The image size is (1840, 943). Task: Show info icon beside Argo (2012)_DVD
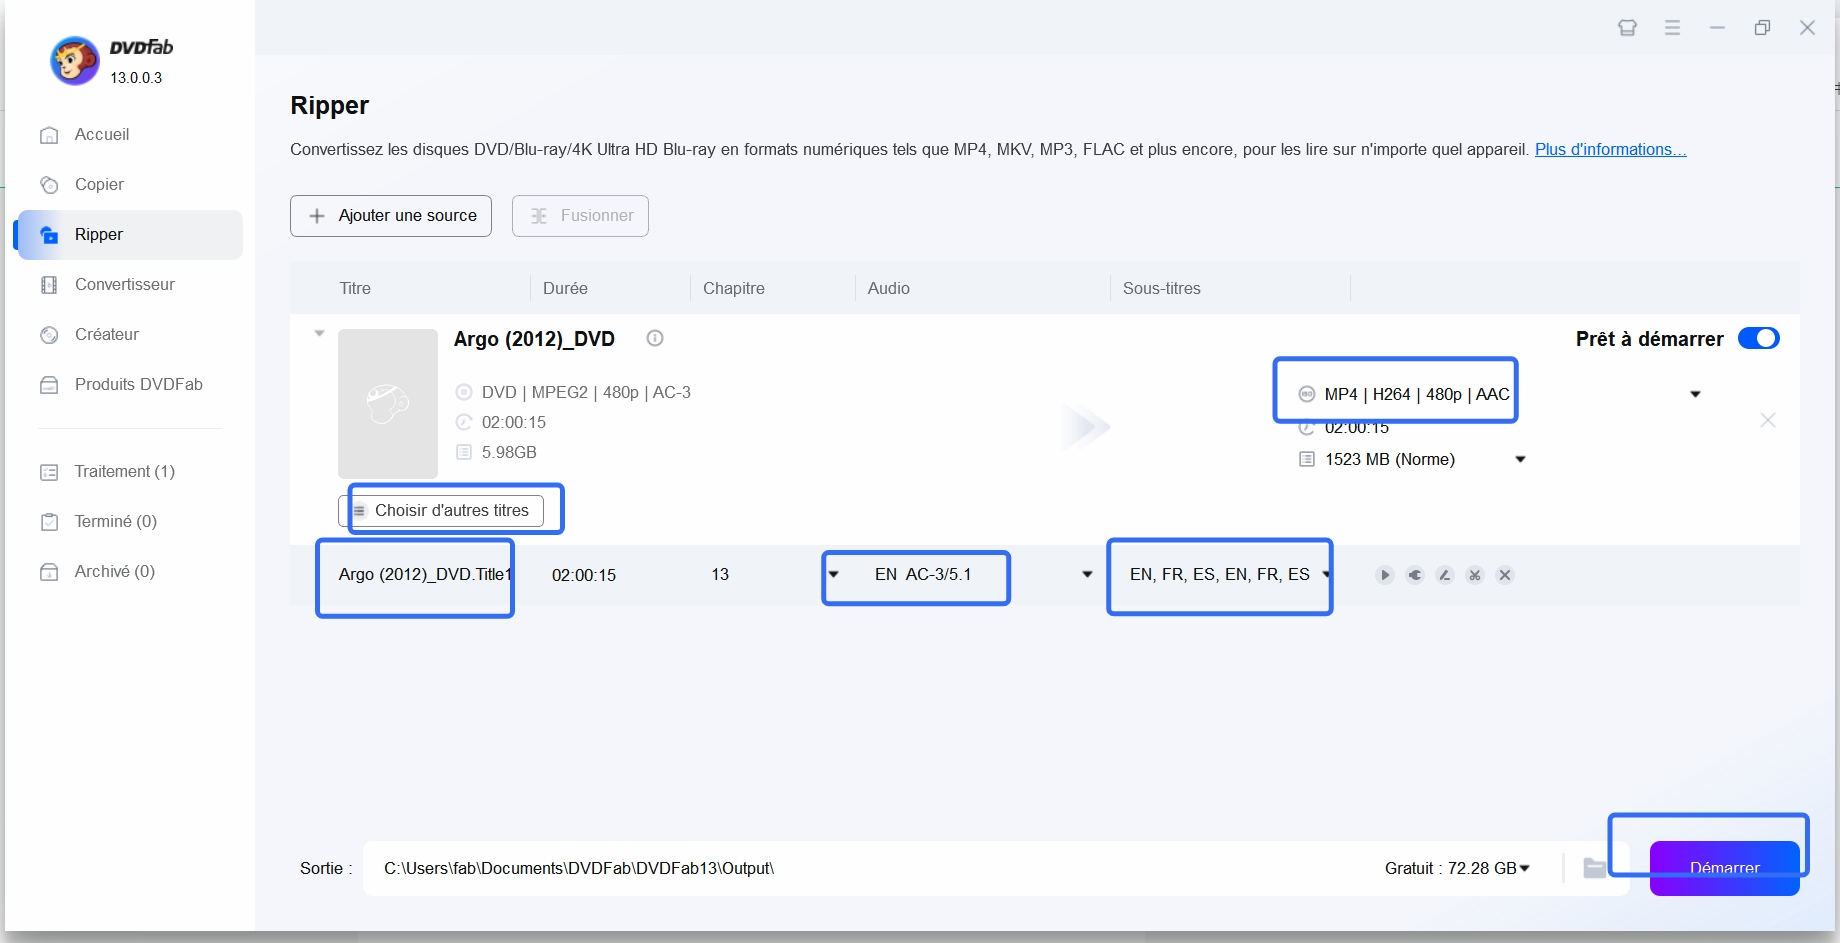click(655, 339)
